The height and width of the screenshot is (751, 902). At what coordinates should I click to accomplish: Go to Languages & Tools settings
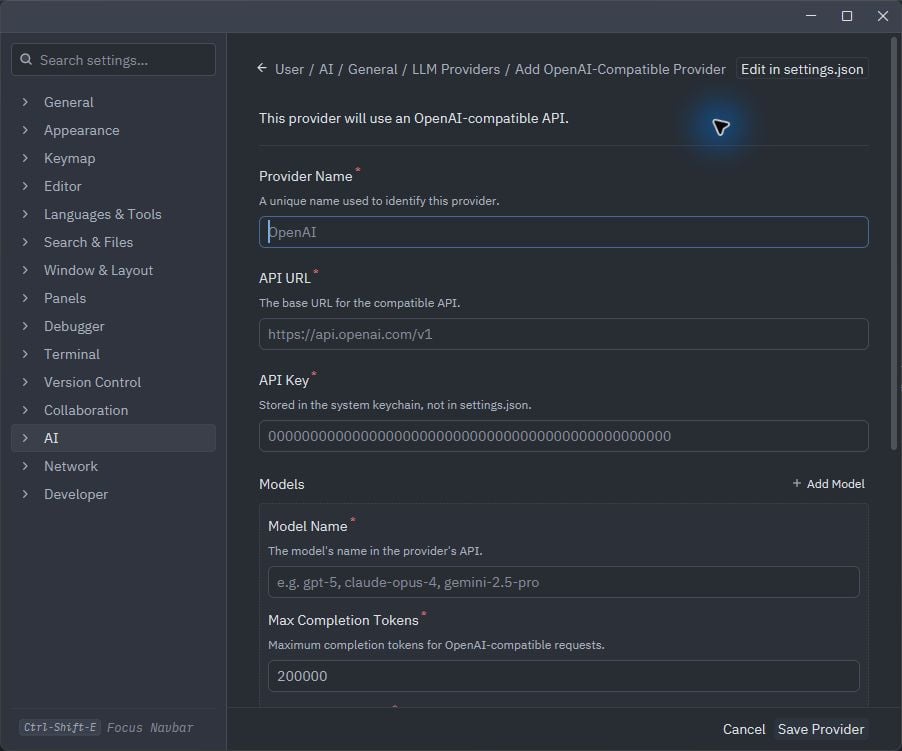pos(113,214)
